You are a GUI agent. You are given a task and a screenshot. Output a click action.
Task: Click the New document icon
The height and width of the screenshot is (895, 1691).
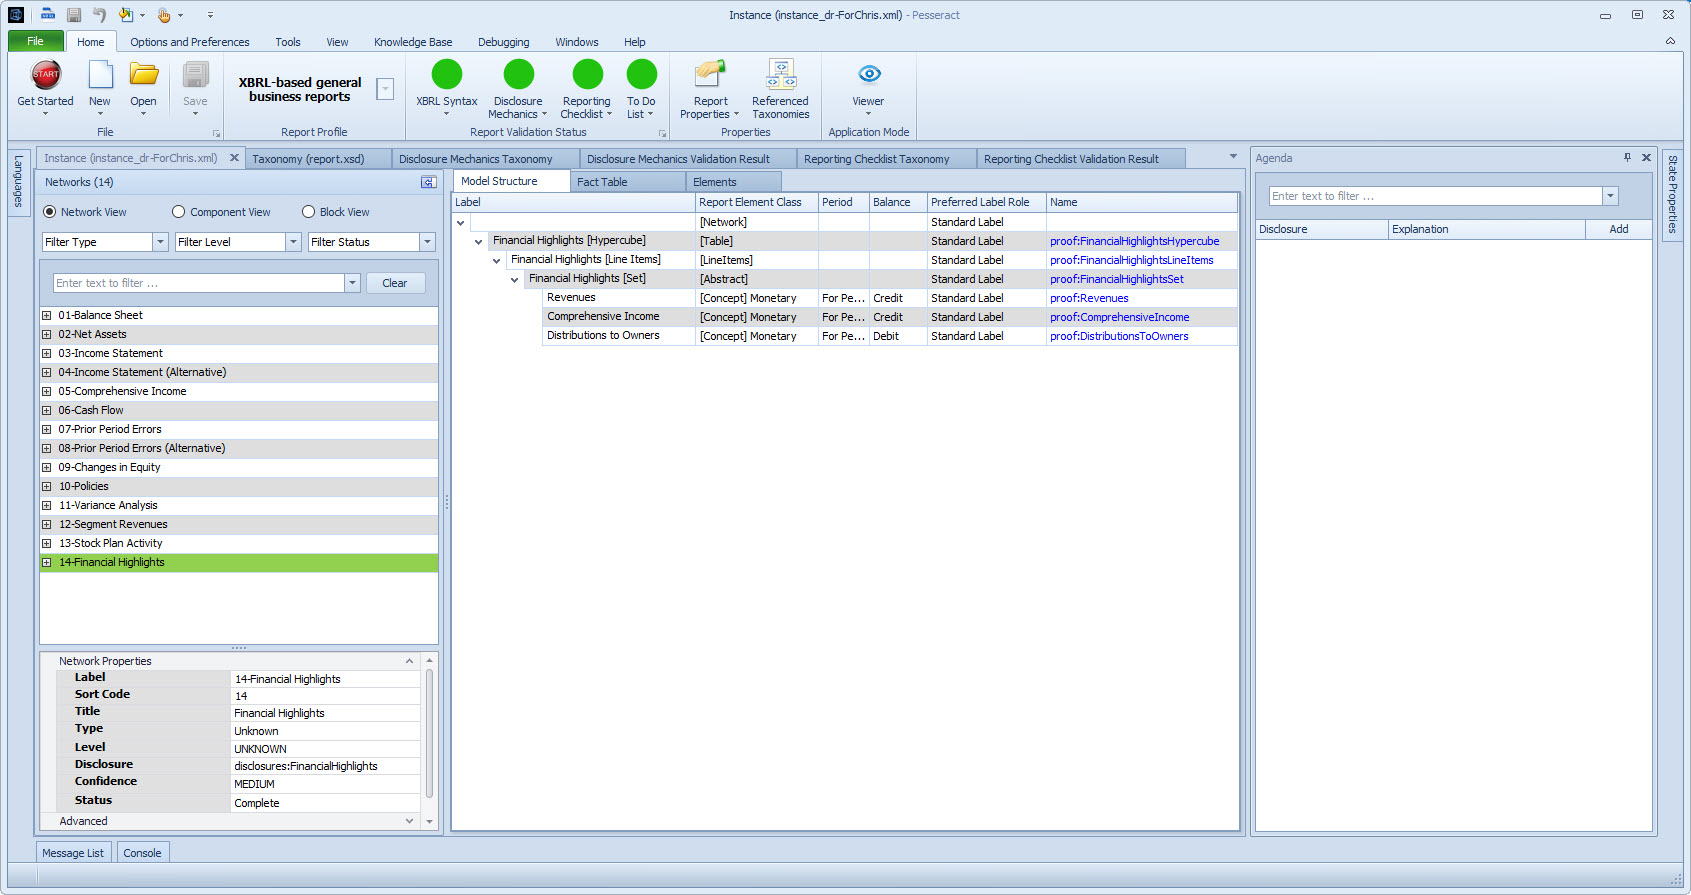pos(100,75)
